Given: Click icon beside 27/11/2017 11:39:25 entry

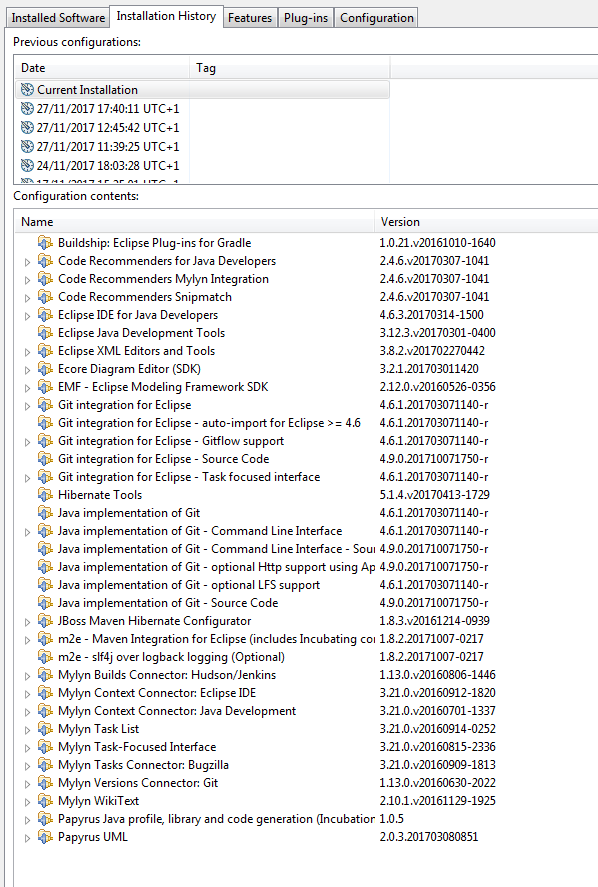Looking at the screenshot, I should point(27,147).
